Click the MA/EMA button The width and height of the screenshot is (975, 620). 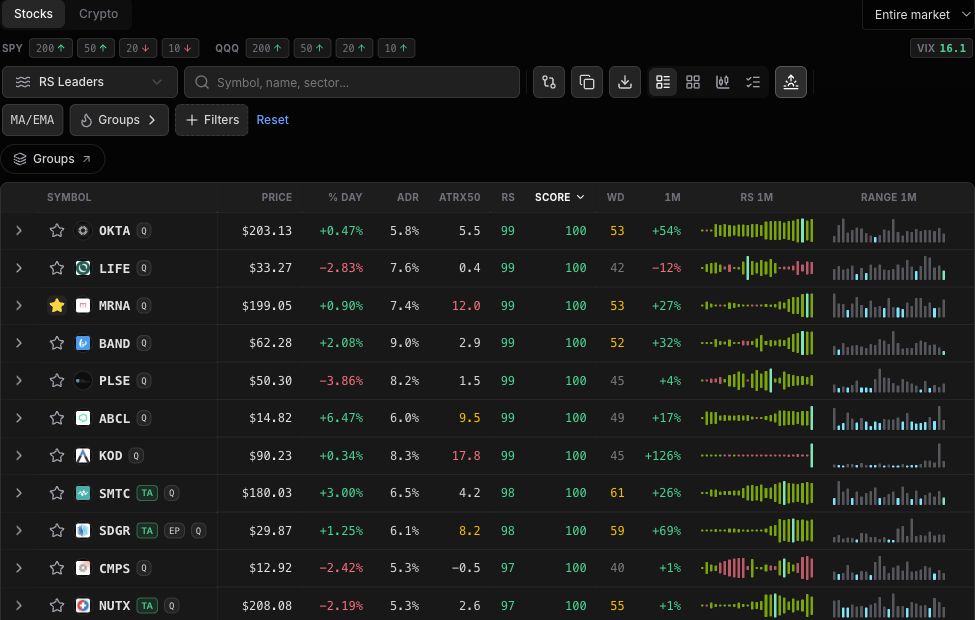[32, 120]
